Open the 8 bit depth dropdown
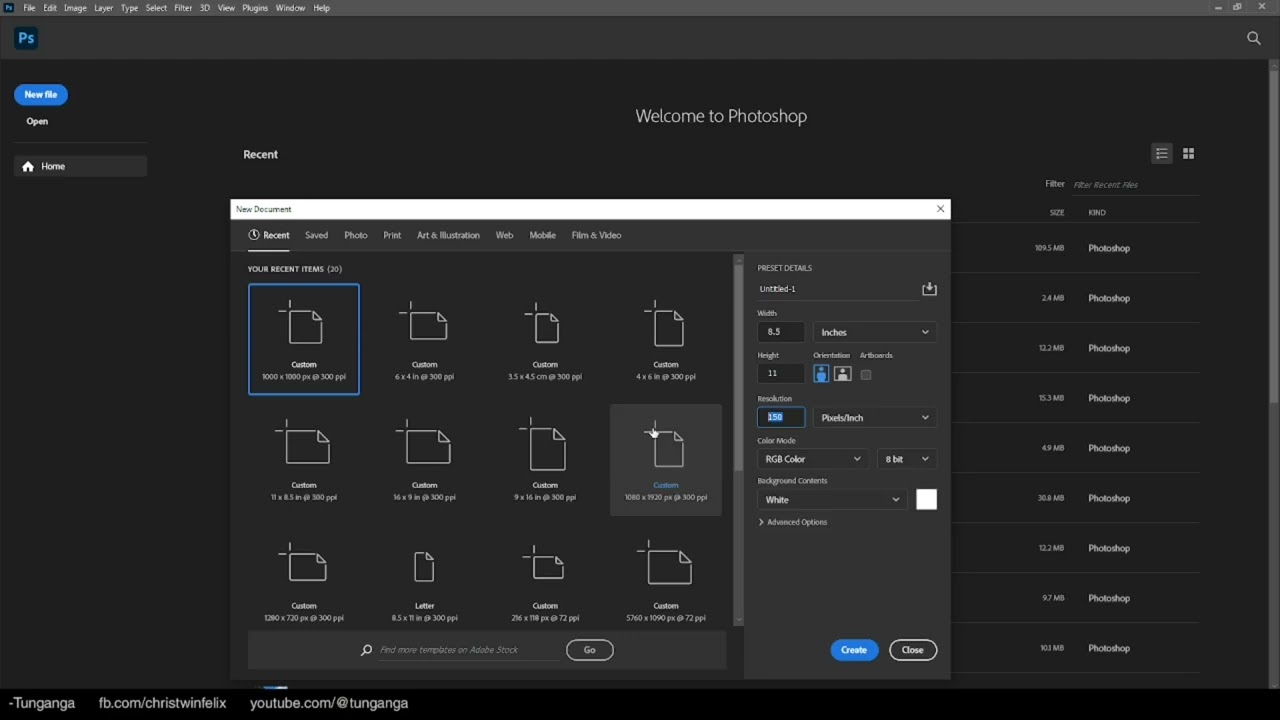The width and height of the screenshot is (1280, 720). click(906, 459)
